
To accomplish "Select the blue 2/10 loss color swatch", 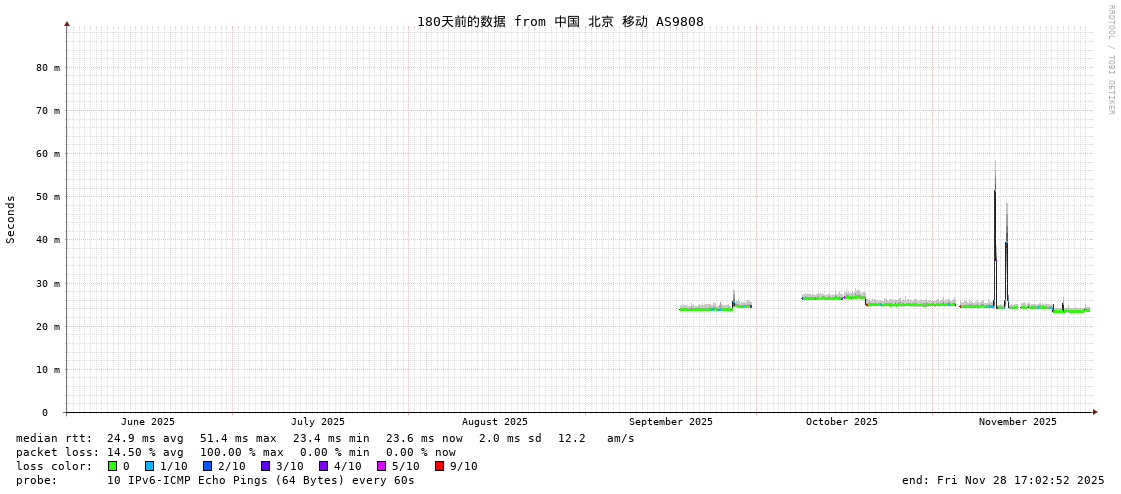I will (208, 466).
